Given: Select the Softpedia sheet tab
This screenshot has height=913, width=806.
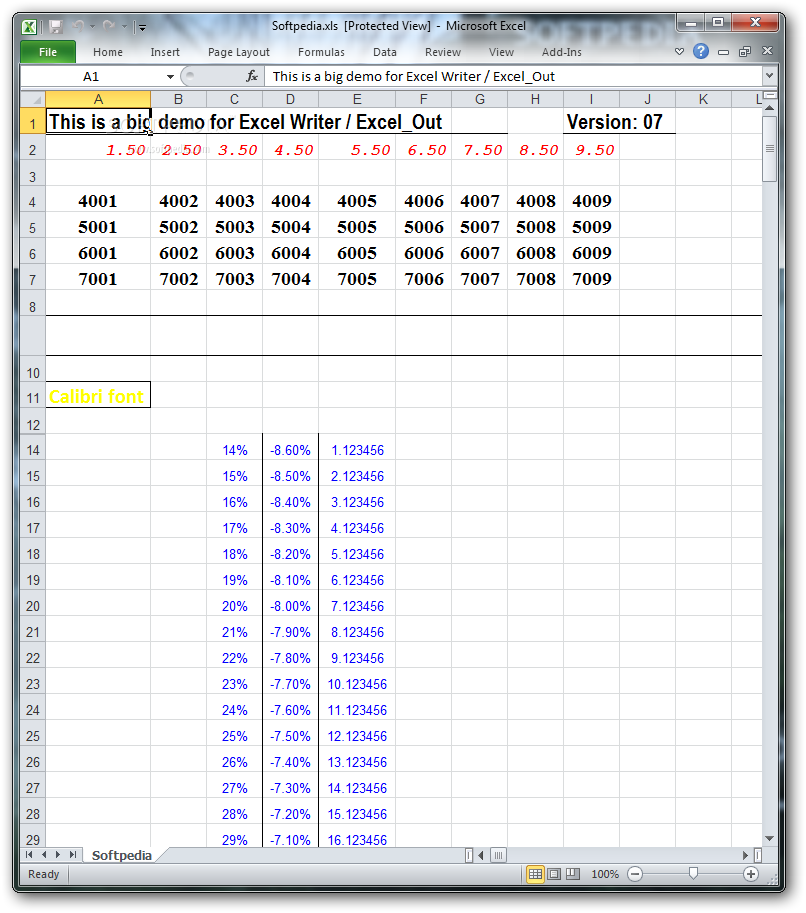Looking at the screenshot, I should (121, 855).
